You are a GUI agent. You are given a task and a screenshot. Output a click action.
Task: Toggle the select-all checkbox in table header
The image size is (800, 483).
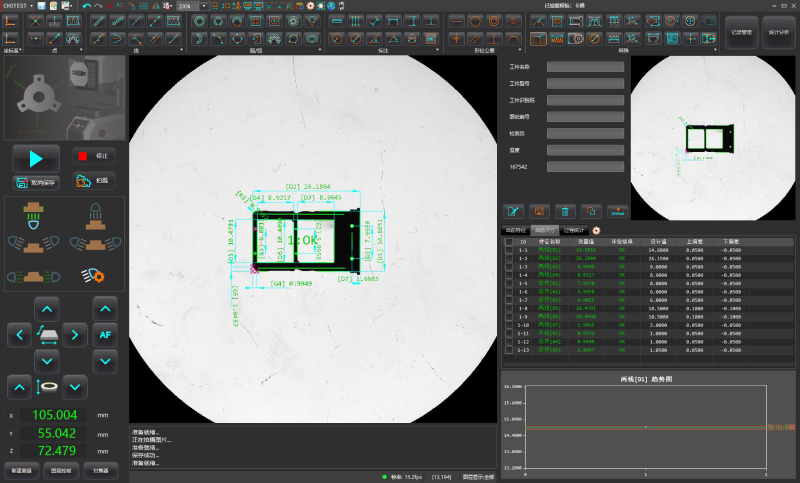[x=509, y=241]
